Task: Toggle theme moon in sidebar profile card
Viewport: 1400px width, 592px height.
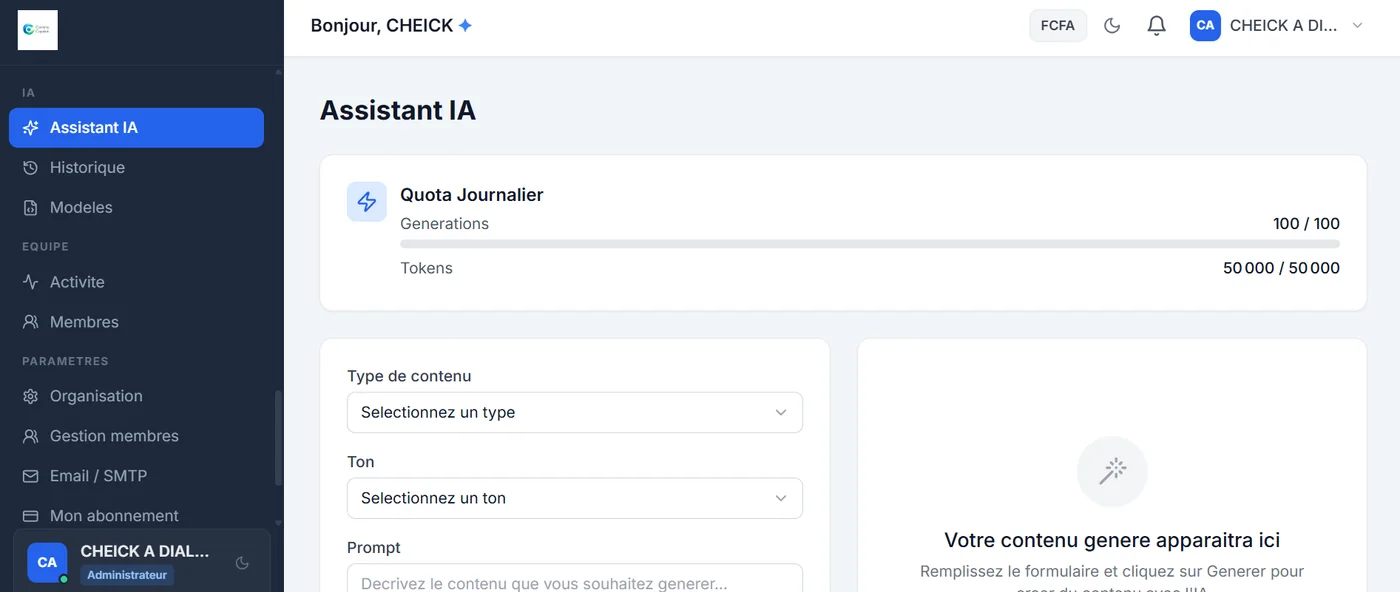Action: [x=242, y=563]
